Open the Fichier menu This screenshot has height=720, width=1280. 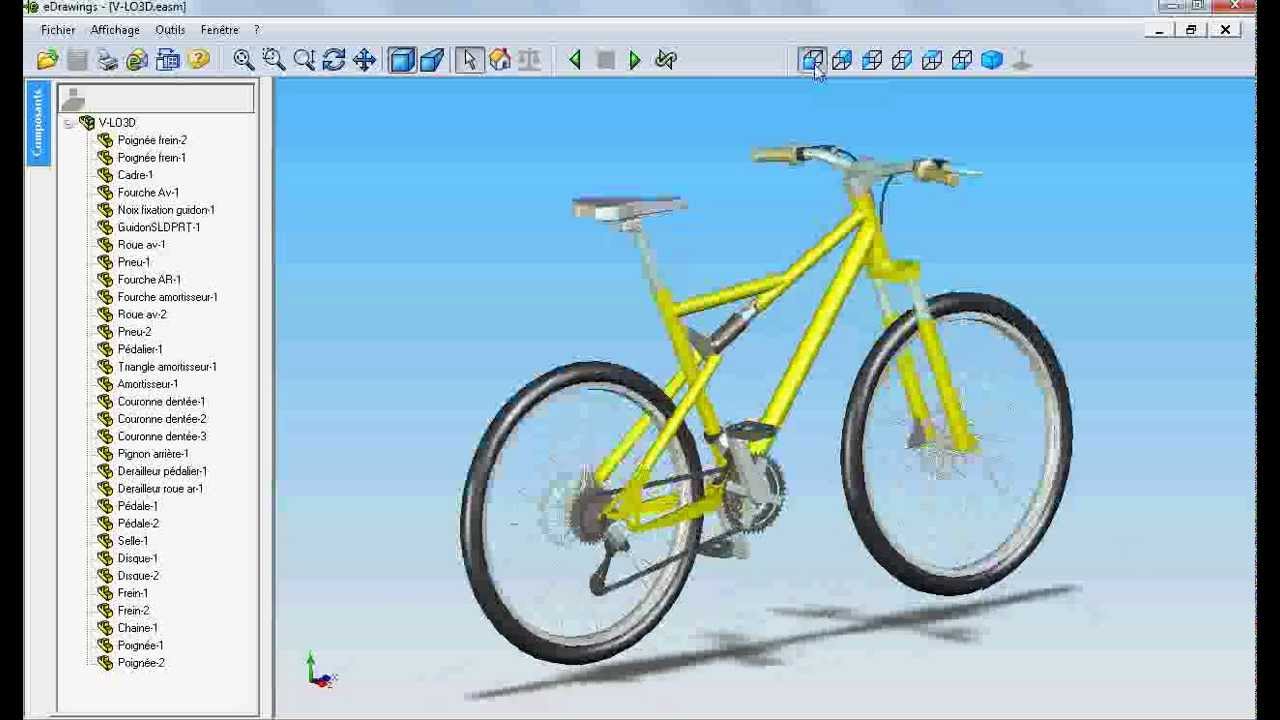pos(58,30)
